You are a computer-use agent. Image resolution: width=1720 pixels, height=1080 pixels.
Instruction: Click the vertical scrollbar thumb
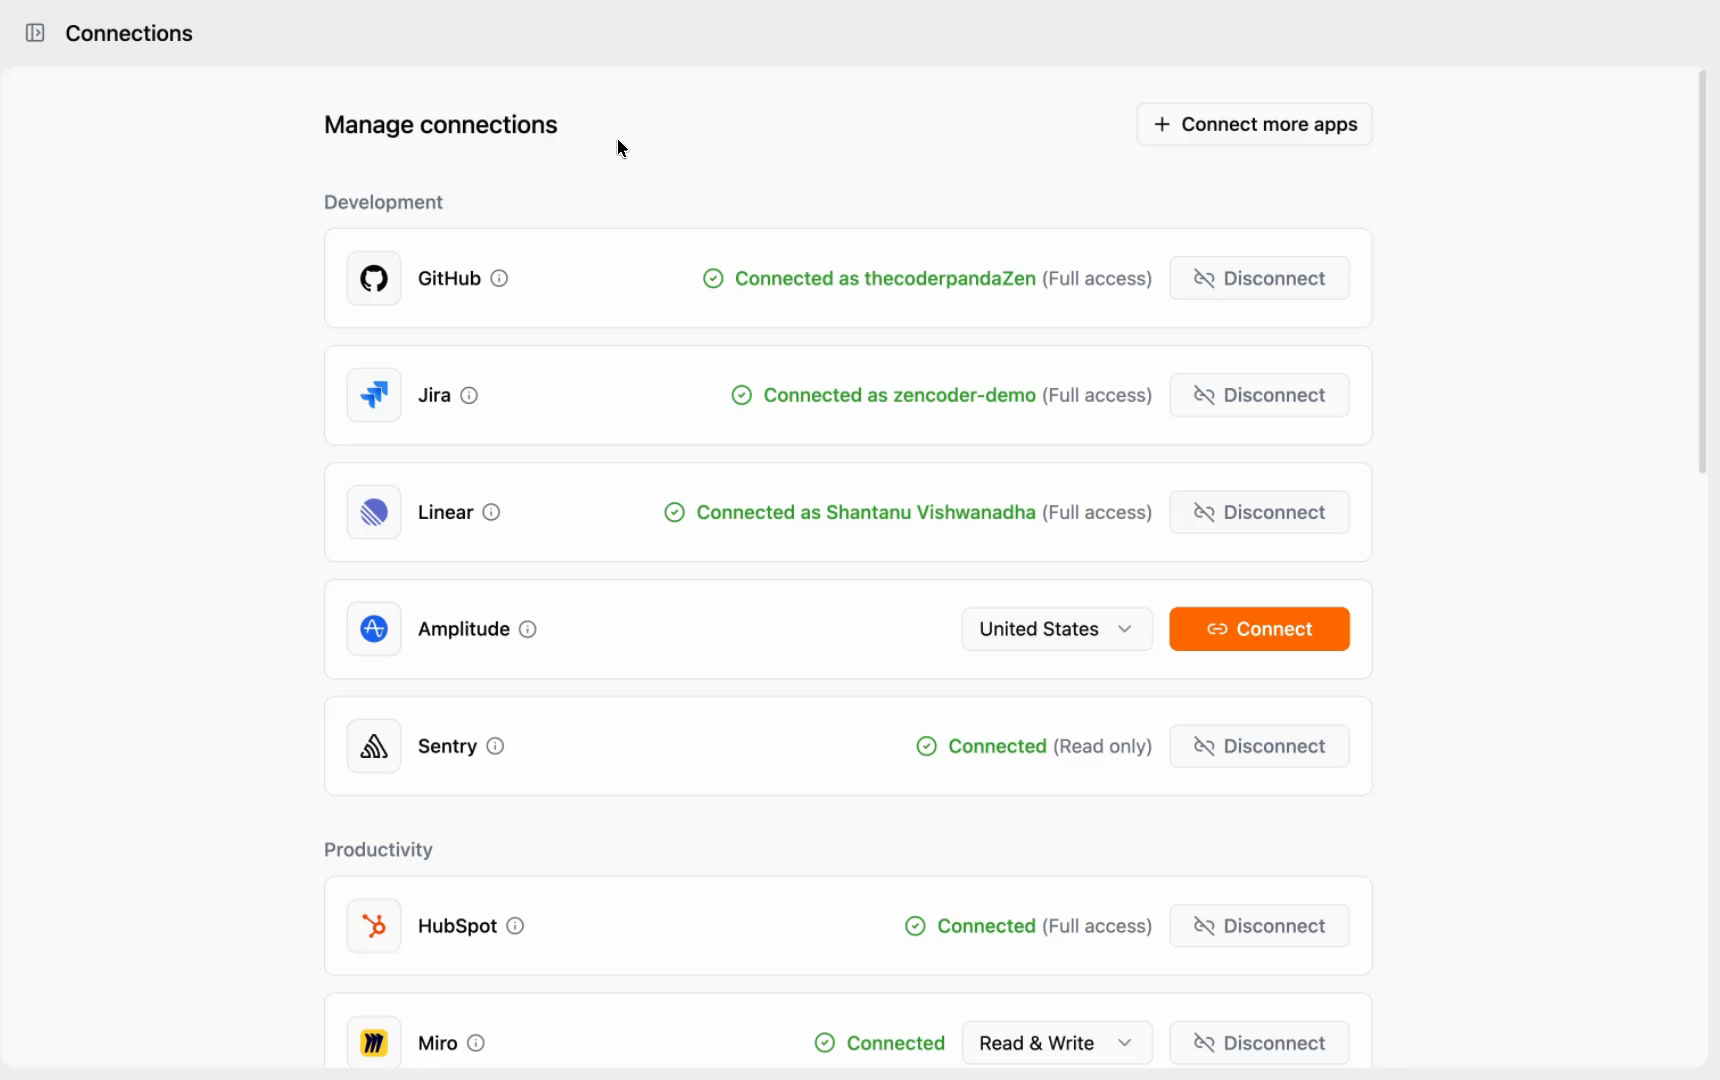(x=1702, y=272)
